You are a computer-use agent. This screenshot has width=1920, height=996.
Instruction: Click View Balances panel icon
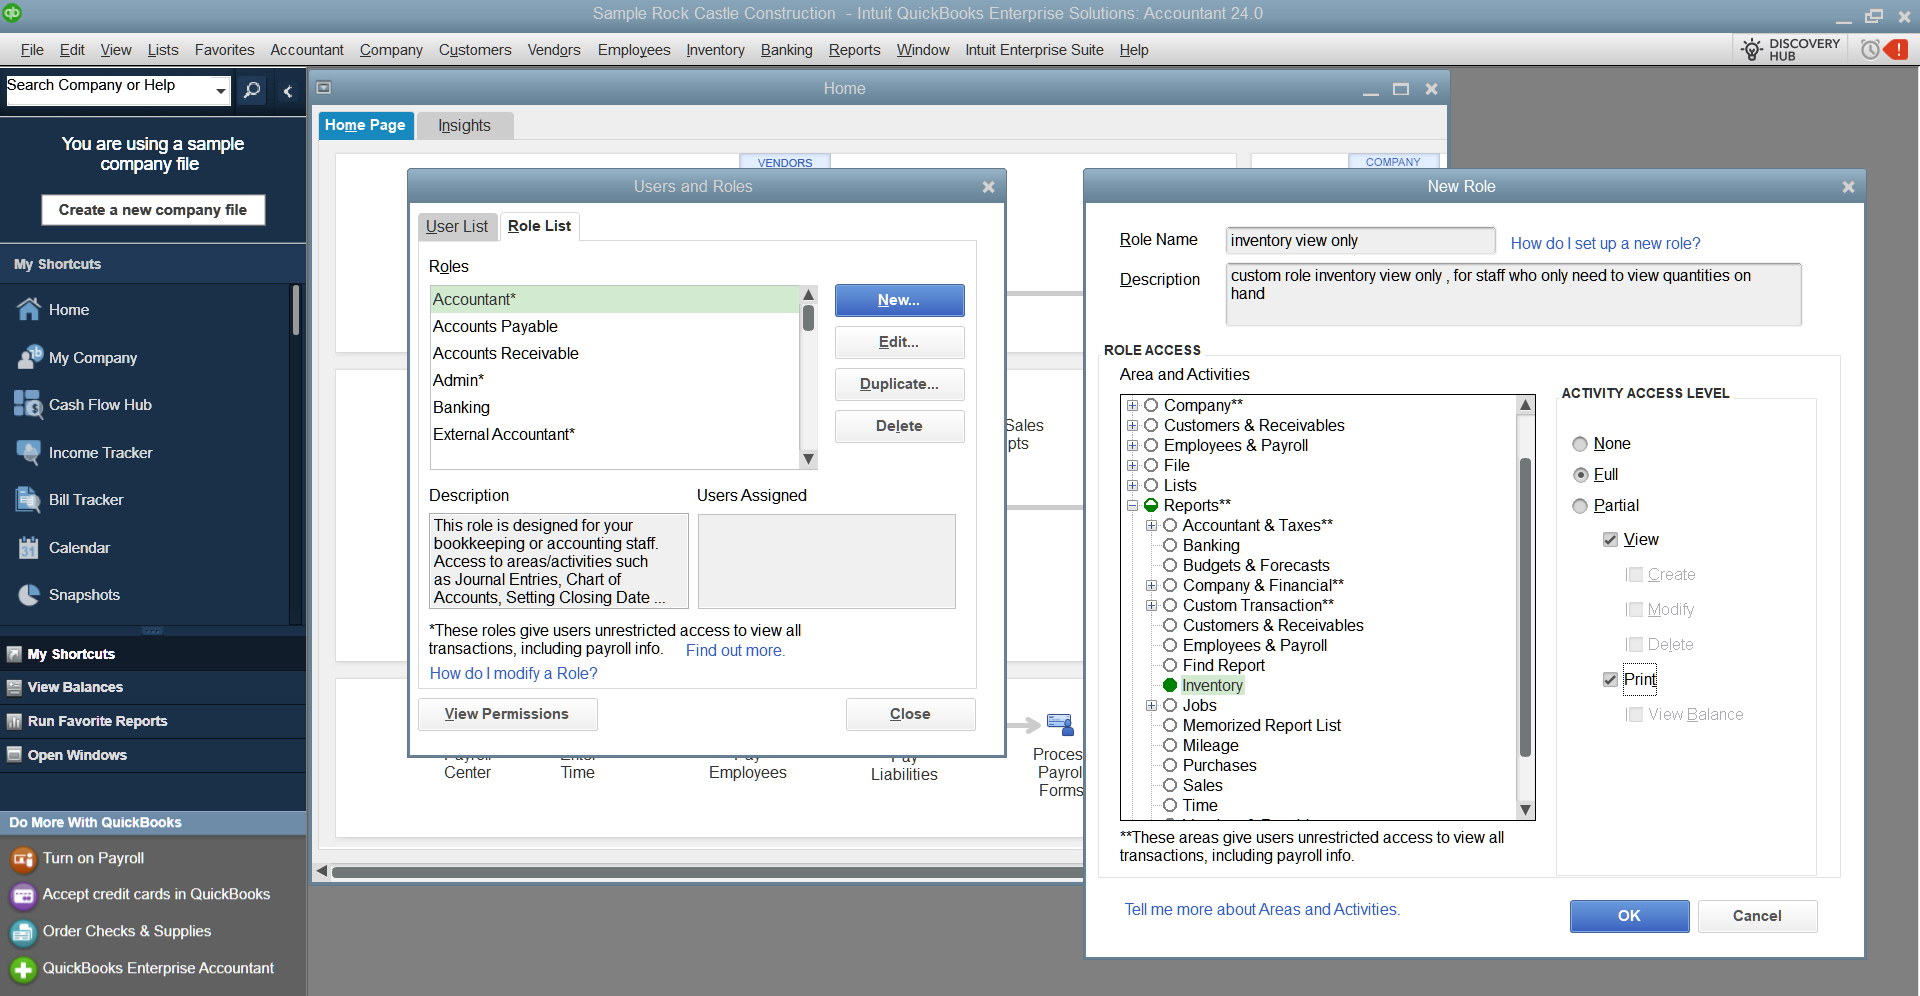coord(14,687)
